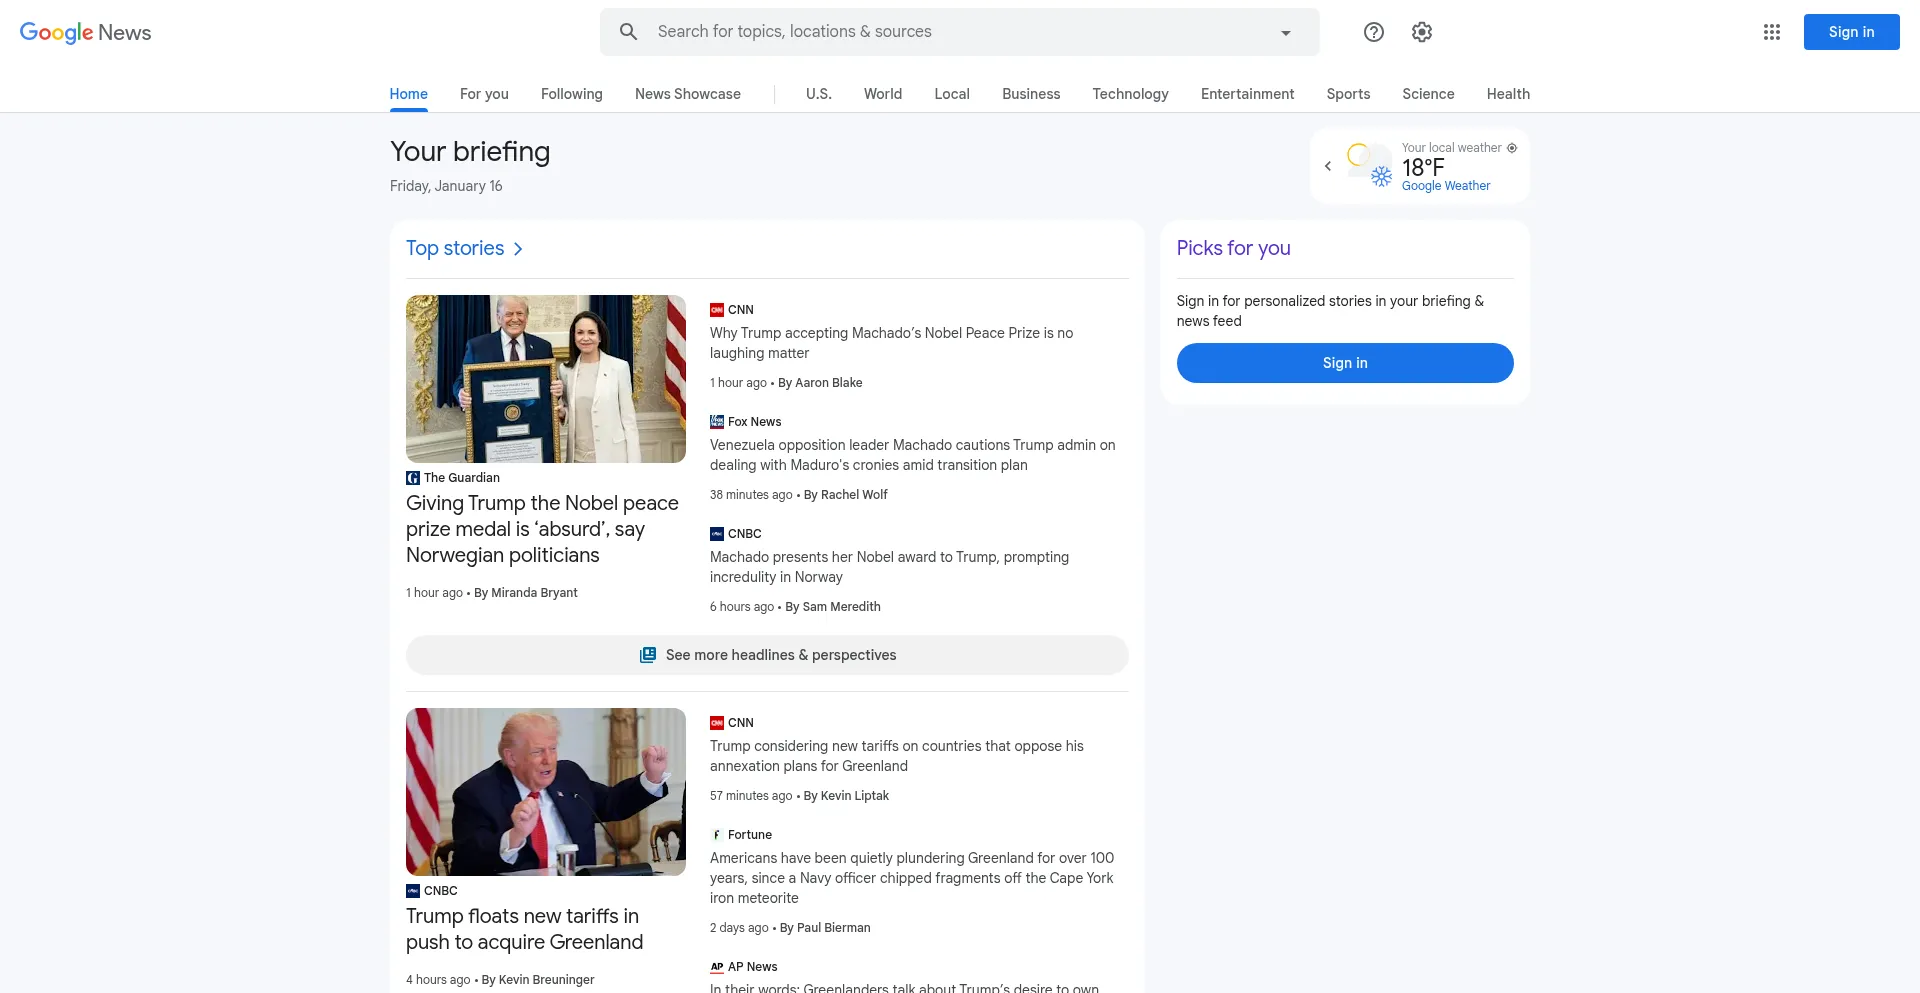Click The Guardian source icon
The width and height of the screenshot is (1920, 993).
[412, 477]
